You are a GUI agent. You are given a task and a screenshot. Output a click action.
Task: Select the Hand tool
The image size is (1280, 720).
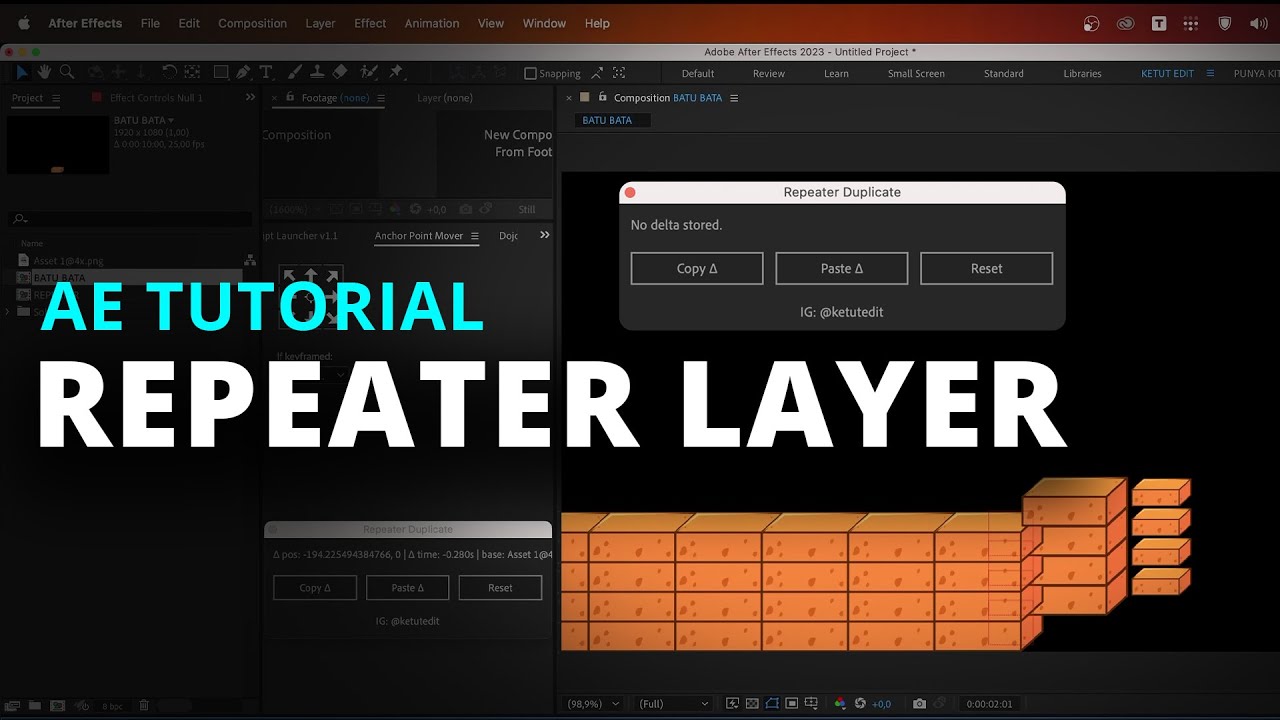[x=44, y=72]
